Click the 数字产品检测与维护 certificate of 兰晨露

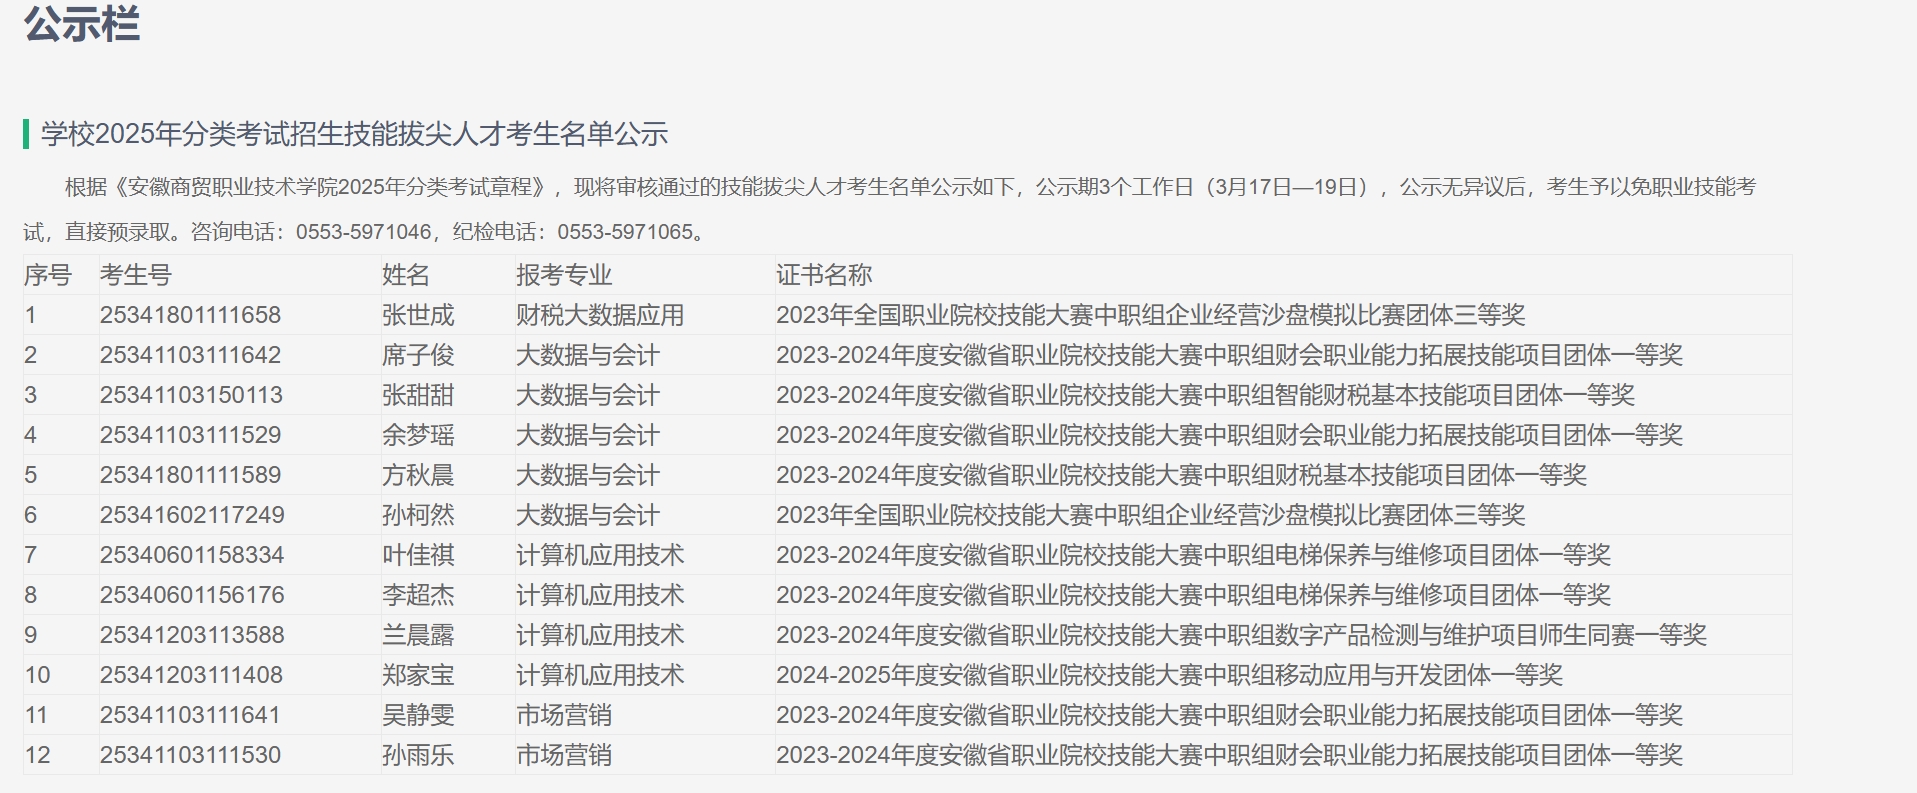click(x=1241, y=635)
